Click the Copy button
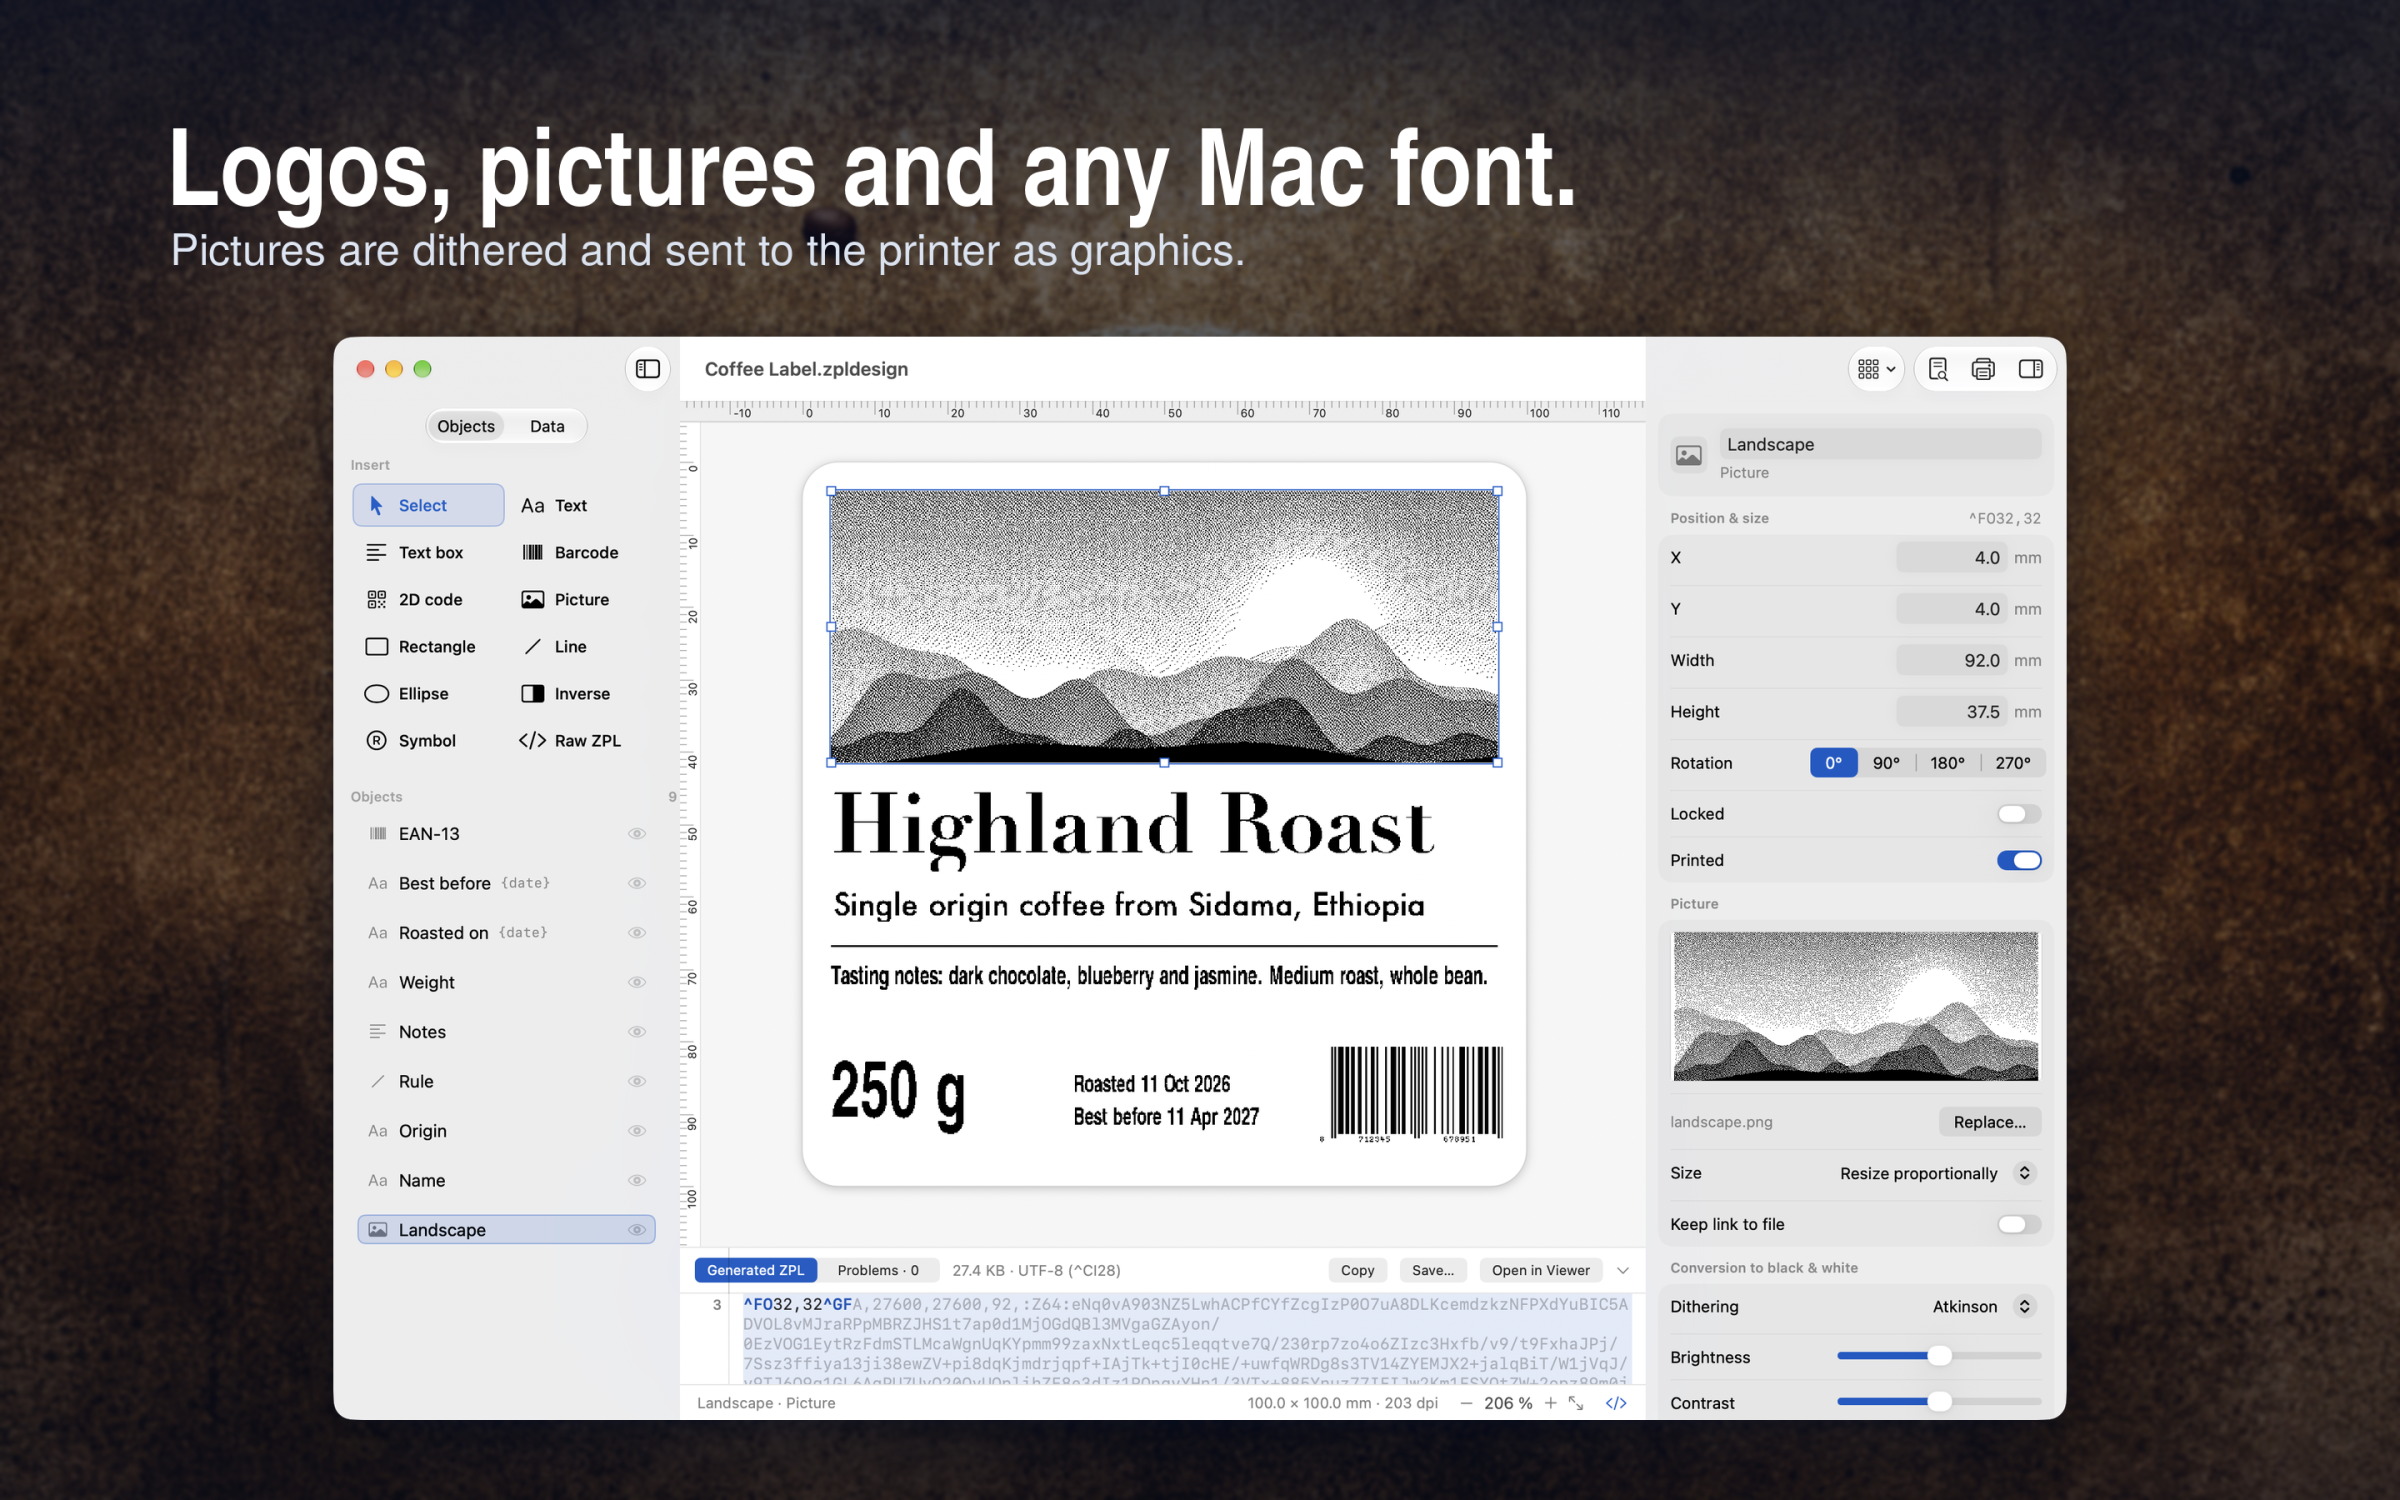 (1357, 1270)
